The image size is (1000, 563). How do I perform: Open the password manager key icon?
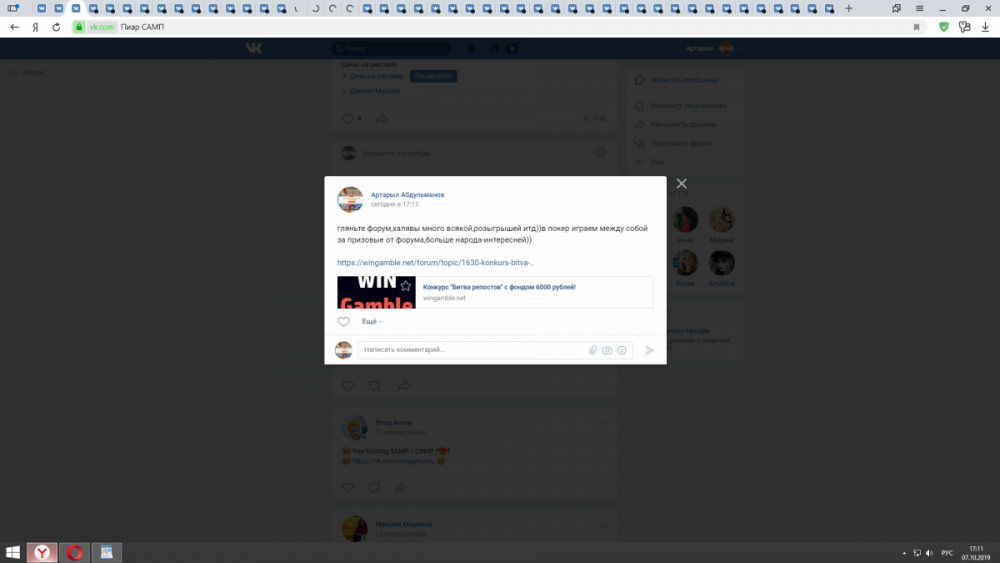coord(964,27)
